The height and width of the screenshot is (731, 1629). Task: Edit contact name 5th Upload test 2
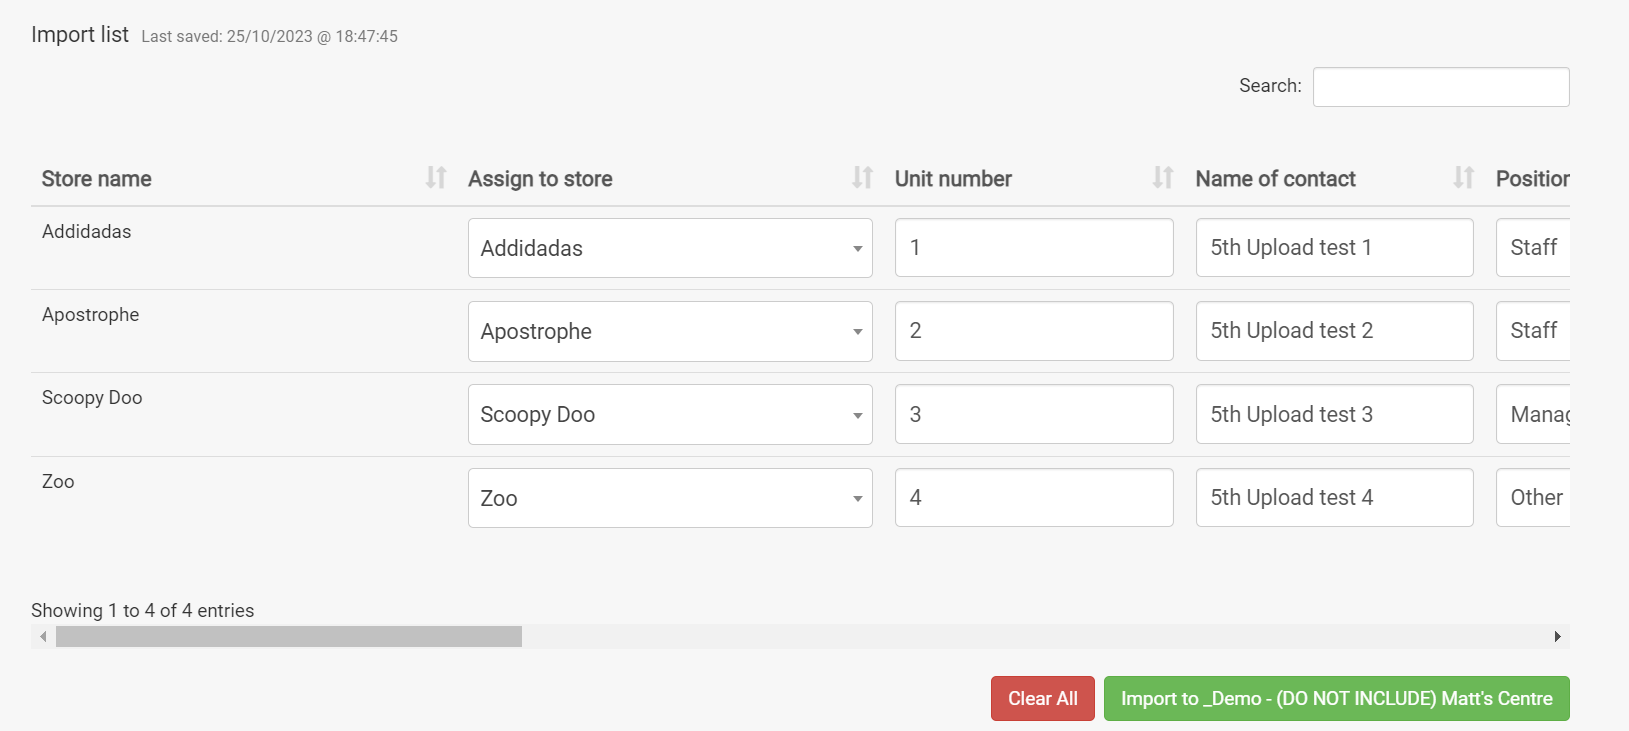pyautogui.click(x=1333, y=331)
